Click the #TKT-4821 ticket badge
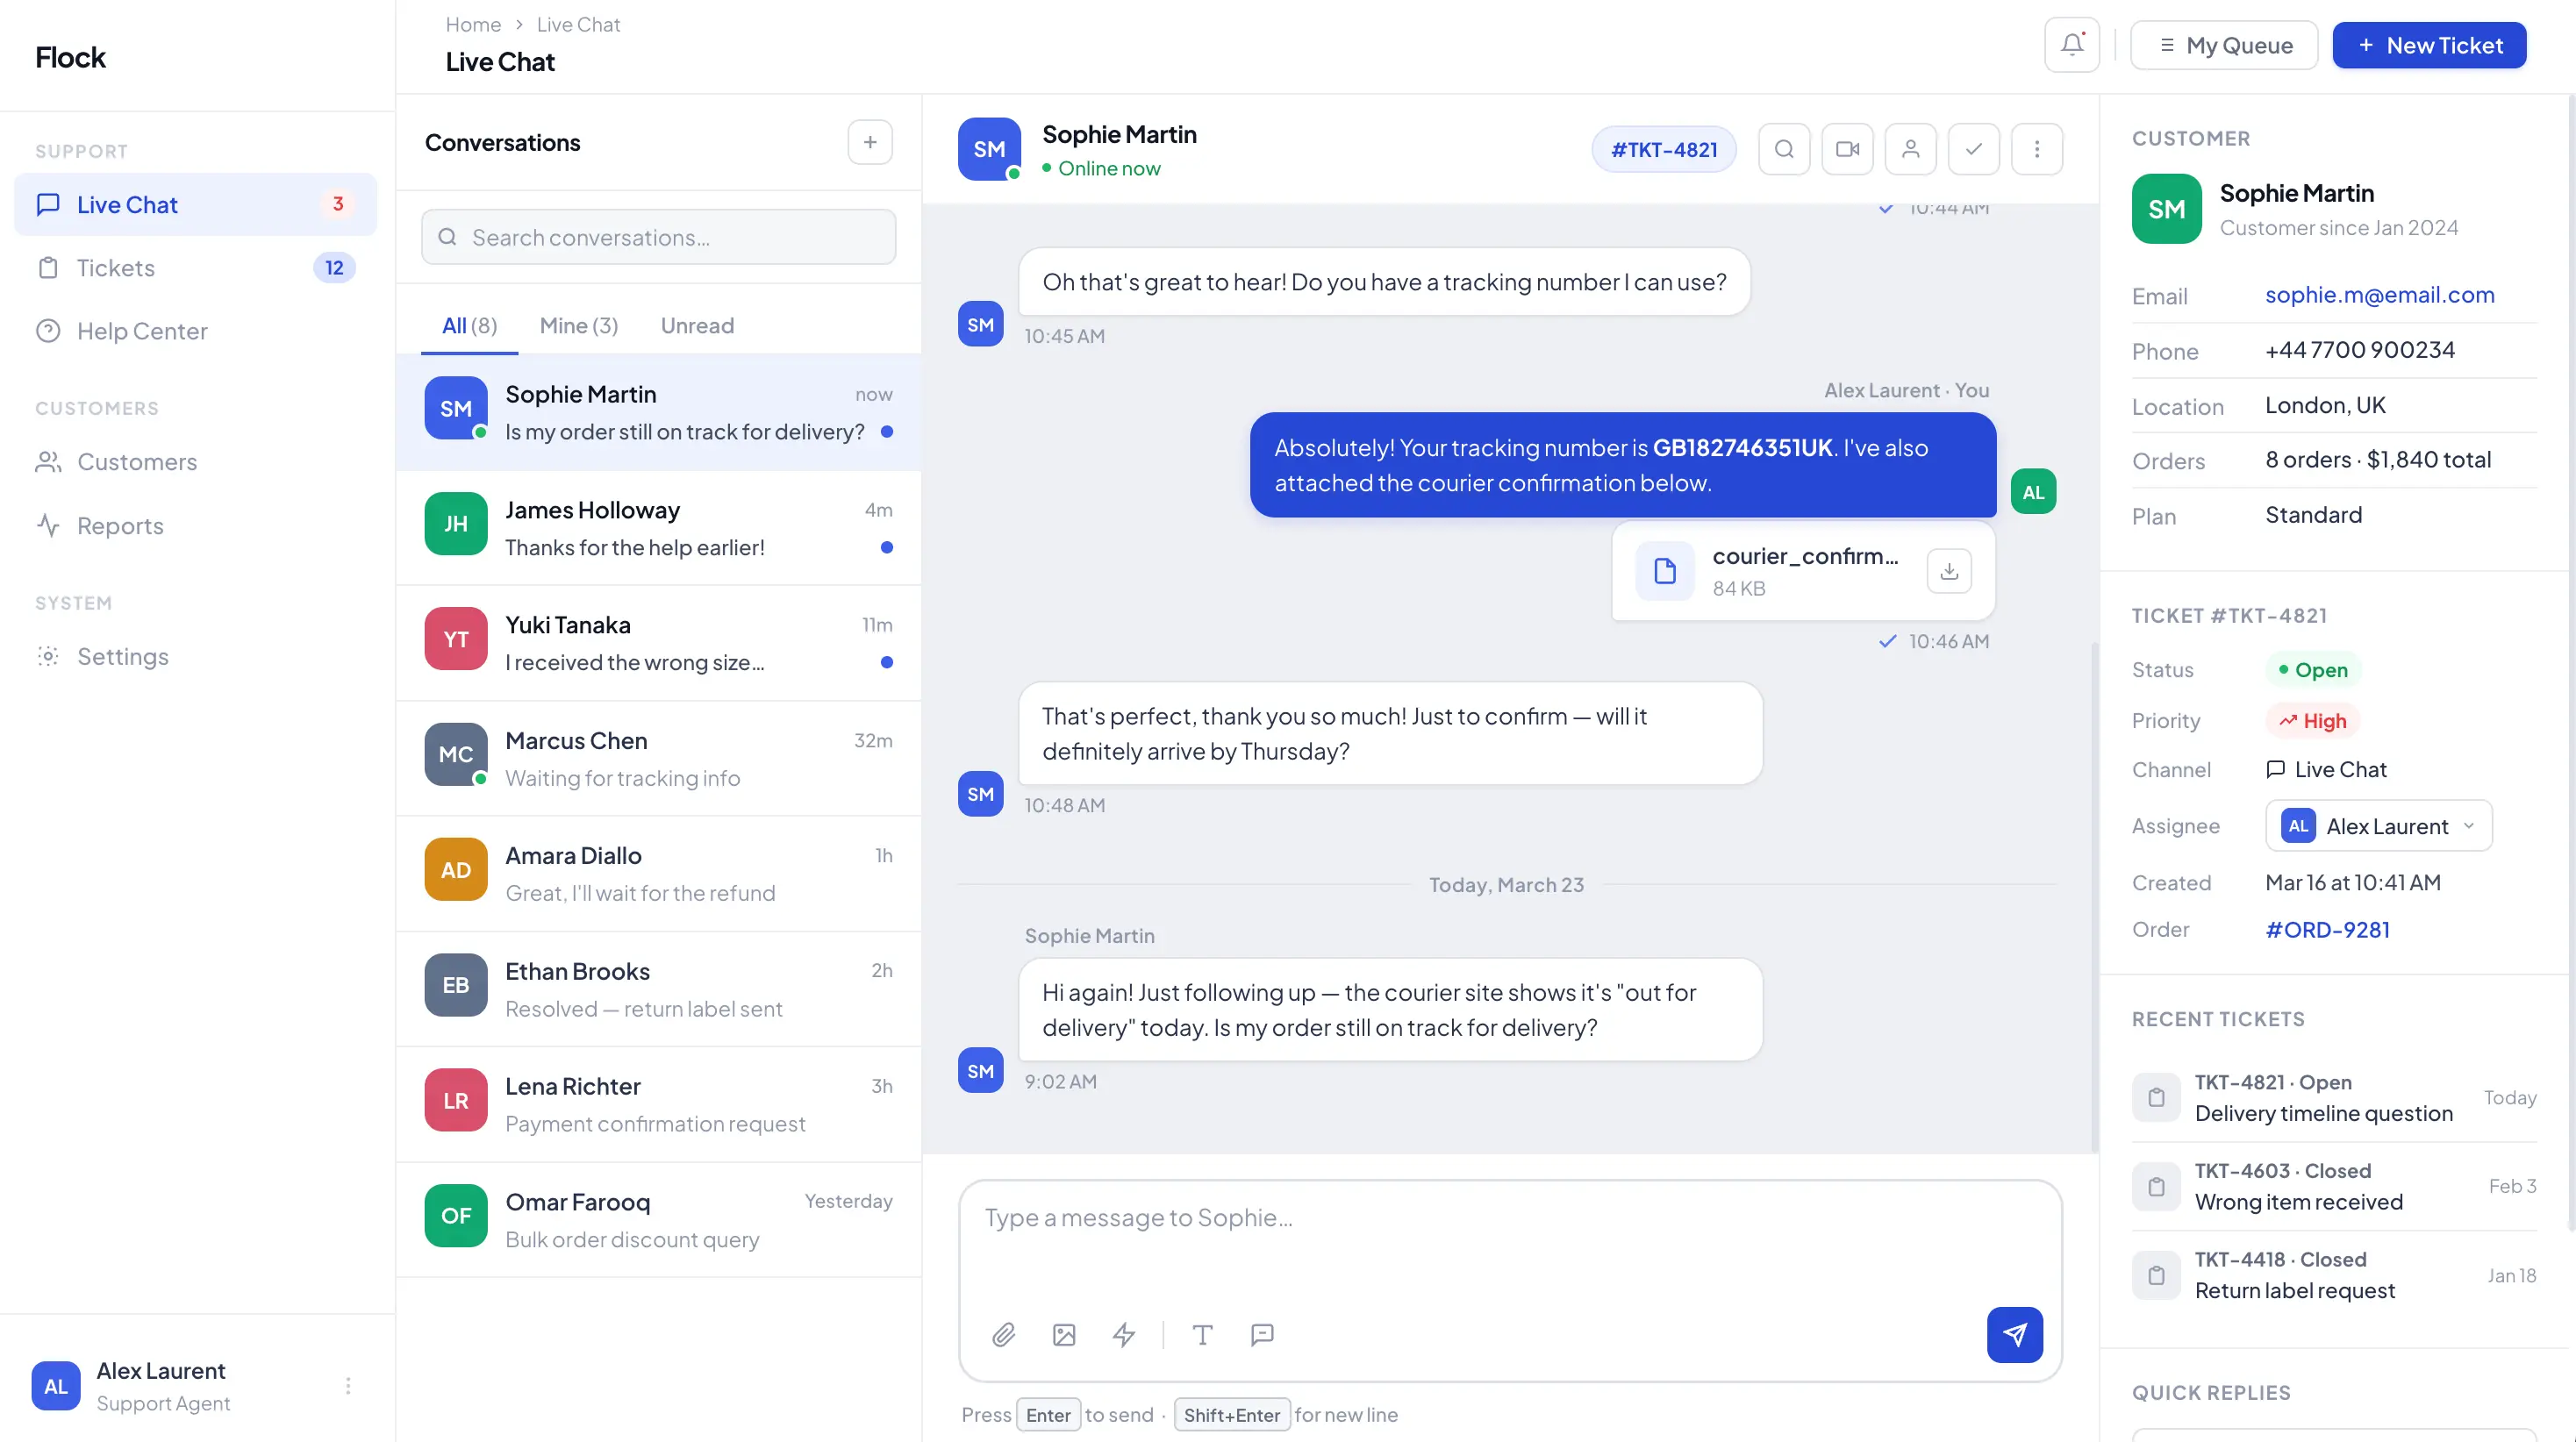 [1664, 149]
